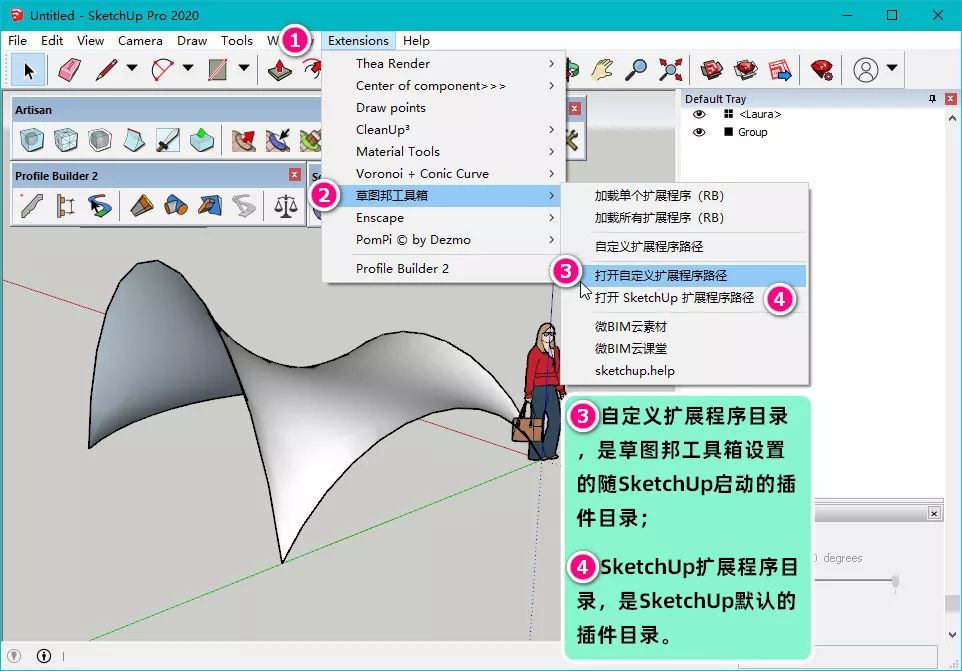Viewport: 962px width, 671px height.
Task: Select the Zoom magnifier tool
Action: pos(636,70)
